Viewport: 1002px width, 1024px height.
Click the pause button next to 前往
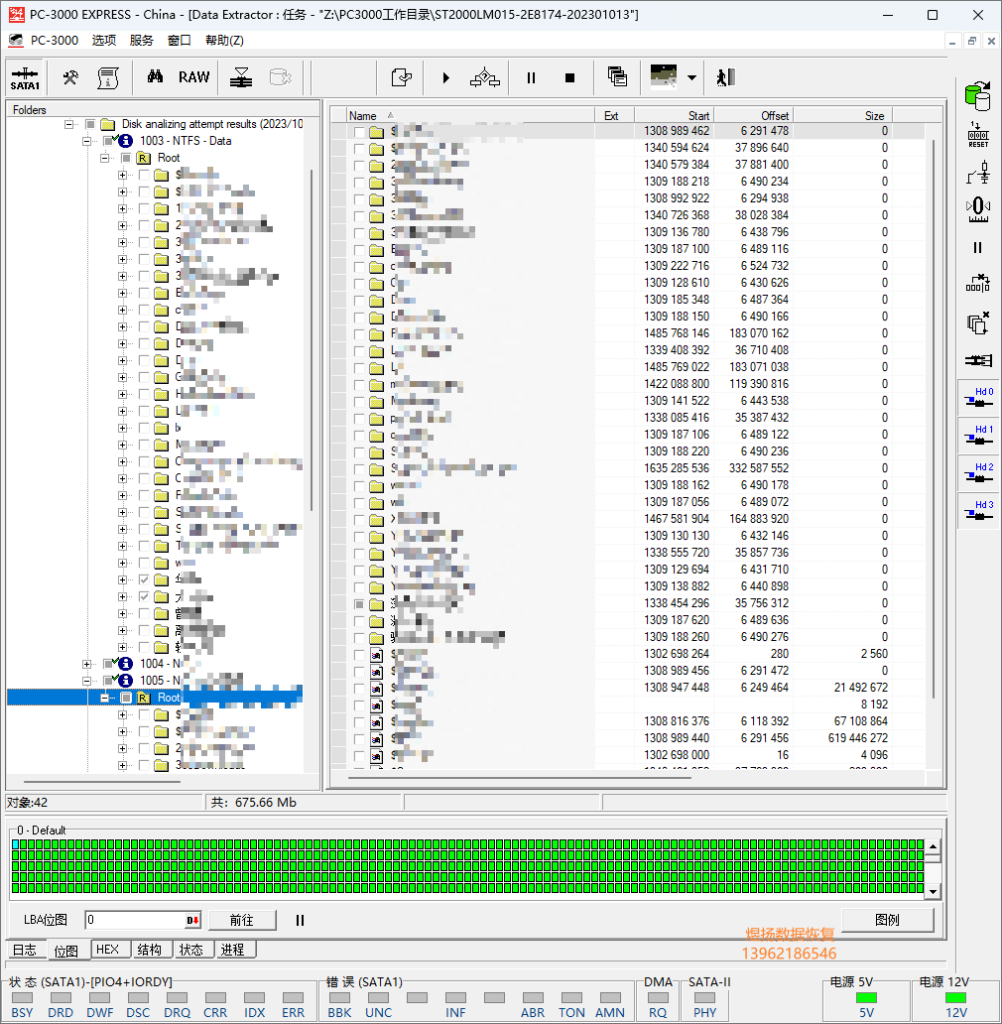point(300,920)
